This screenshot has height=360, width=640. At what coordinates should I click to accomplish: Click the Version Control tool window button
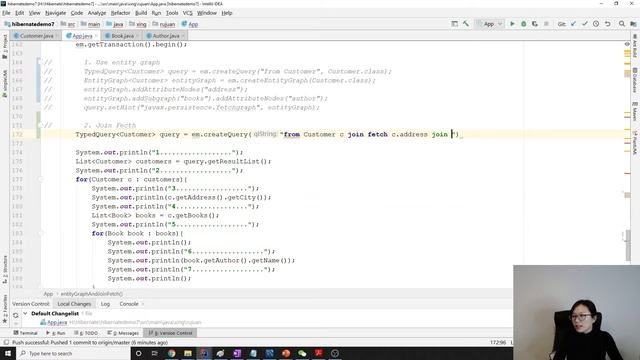coord(171,333)
